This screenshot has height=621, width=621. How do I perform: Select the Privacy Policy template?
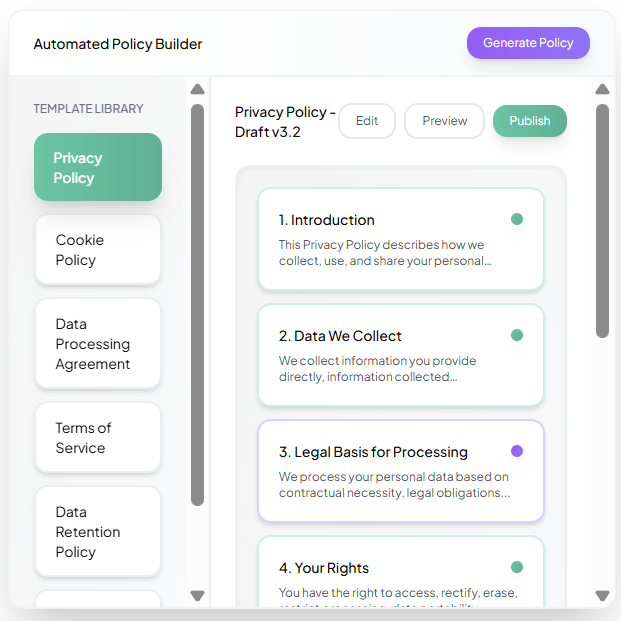click(98, 167)
